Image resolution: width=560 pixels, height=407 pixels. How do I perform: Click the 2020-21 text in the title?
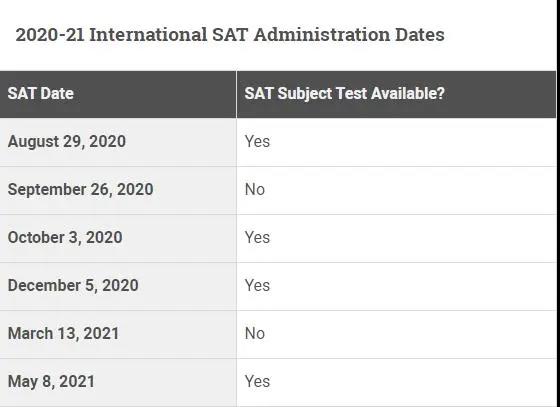(x=50, y=35)
